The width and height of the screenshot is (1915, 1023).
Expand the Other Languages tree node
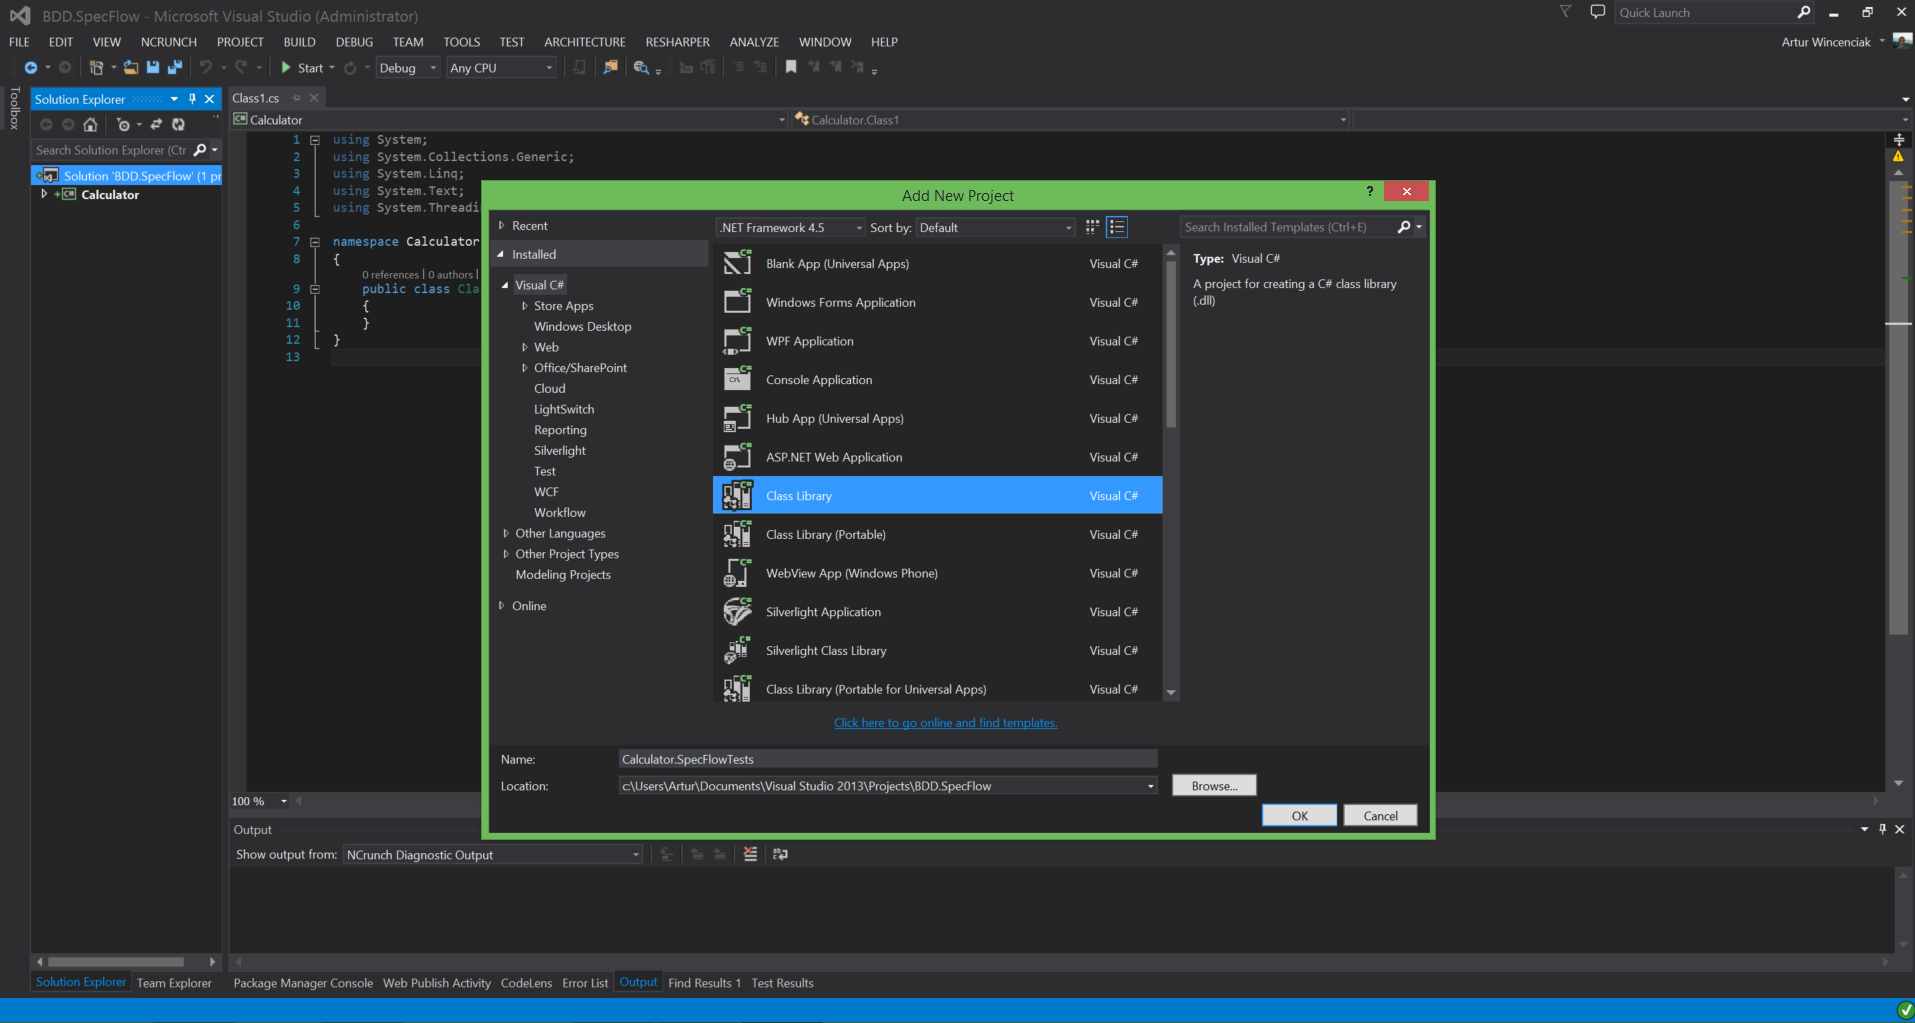pos(506,534)
